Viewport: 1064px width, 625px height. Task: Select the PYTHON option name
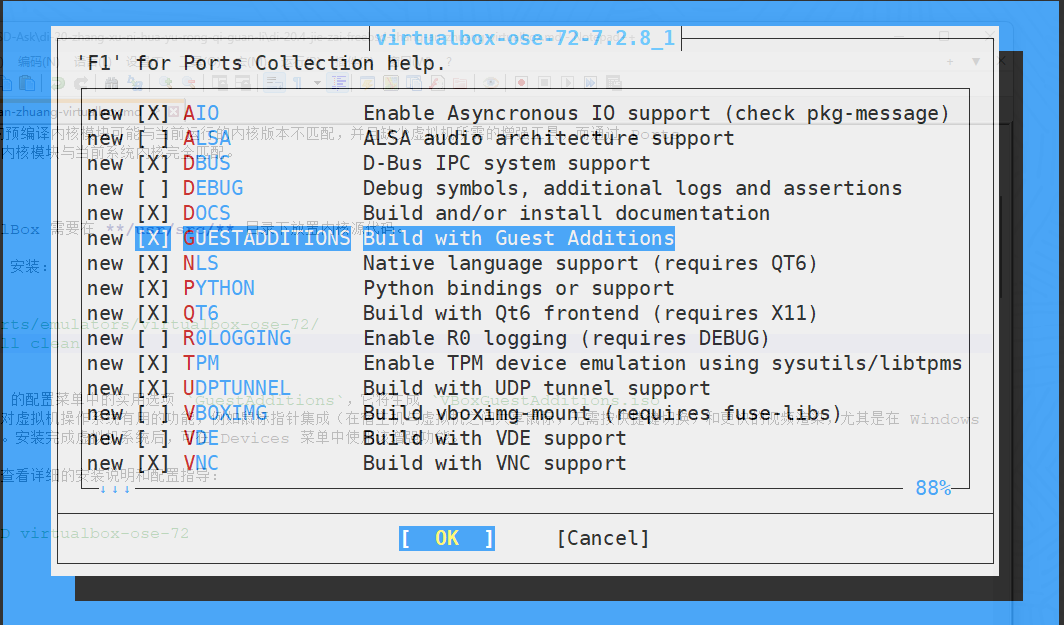(x=219, y=288)
